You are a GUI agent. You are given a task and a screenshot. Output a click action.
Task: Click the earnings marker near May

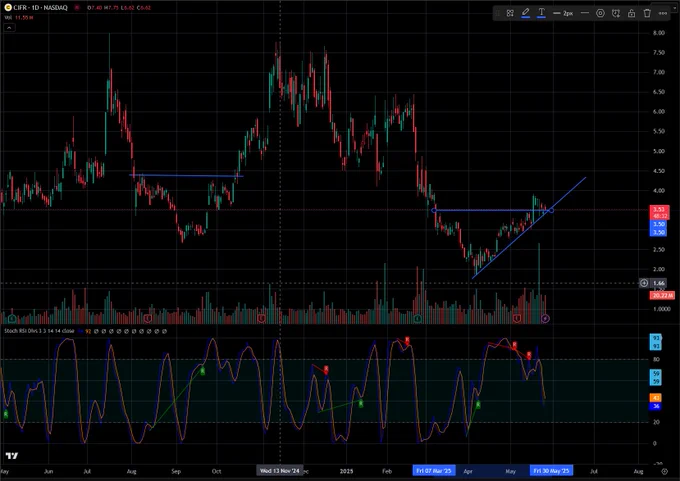(517, 319)
